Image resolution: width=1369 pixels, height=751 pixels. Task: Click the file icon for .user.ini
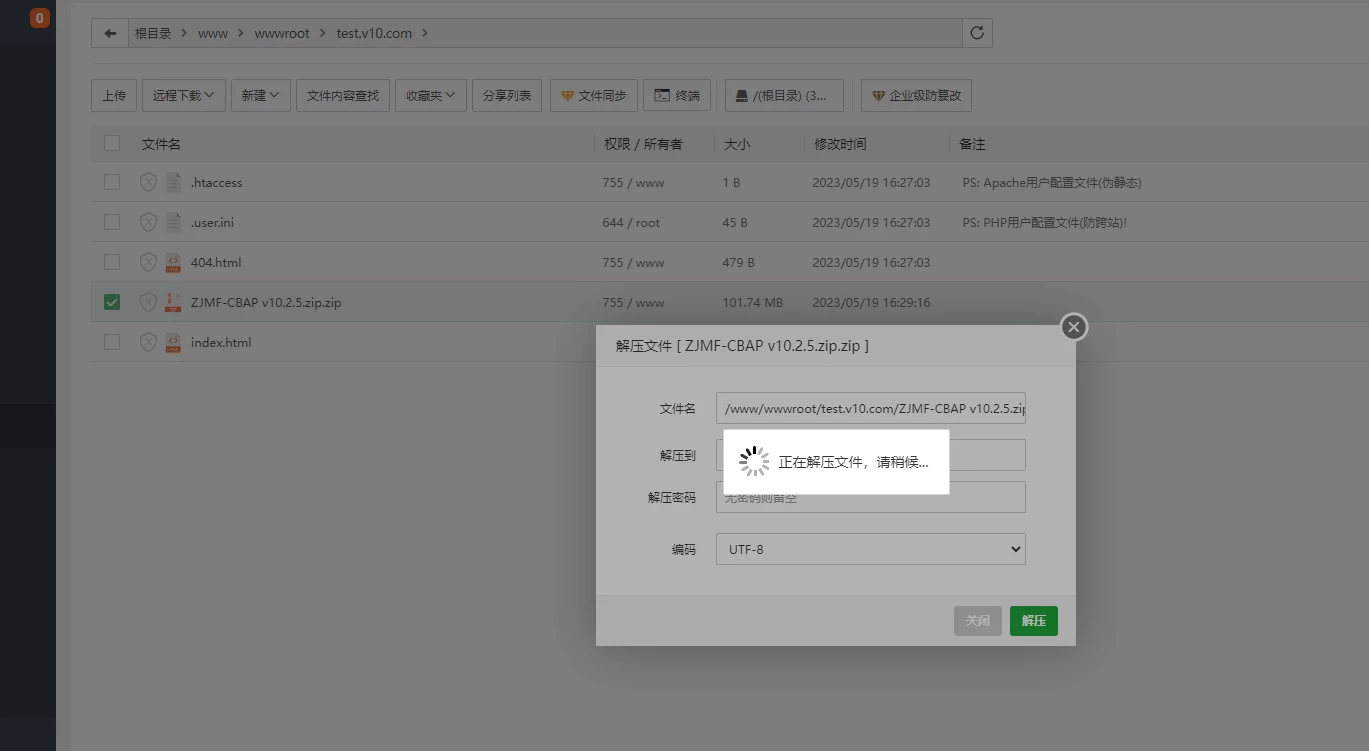[x=173, y=222]
